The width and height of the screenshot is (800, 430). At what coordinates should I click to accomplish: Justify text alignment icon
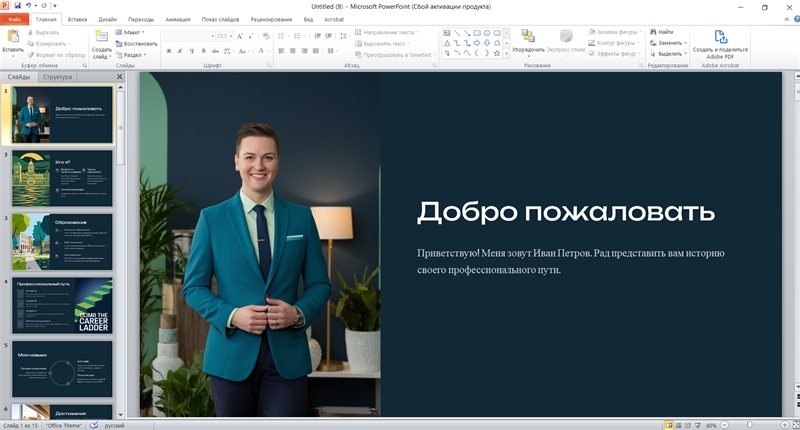pos(316,50)
